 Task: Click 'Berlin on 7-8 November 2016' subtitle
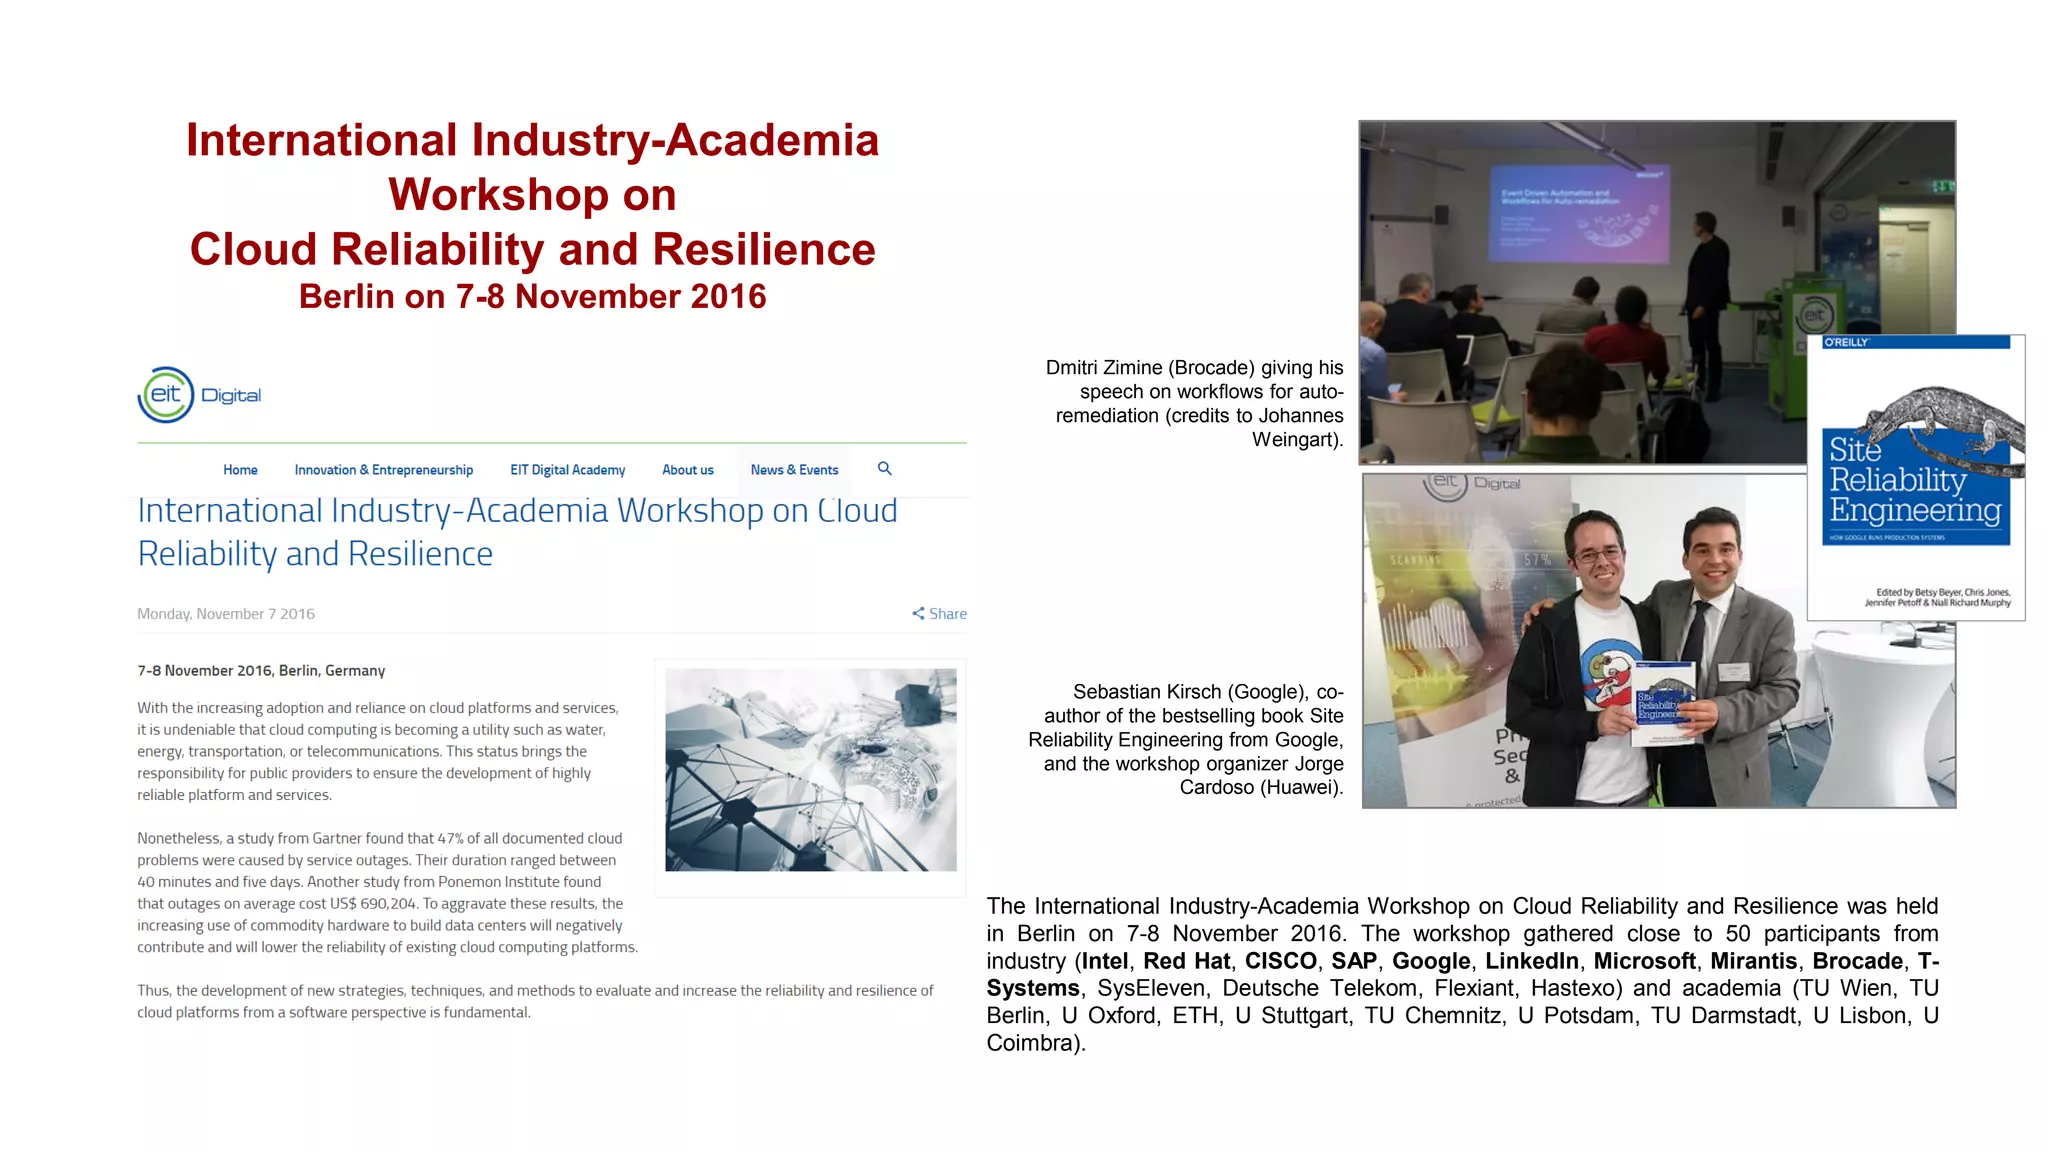point(533,297)
